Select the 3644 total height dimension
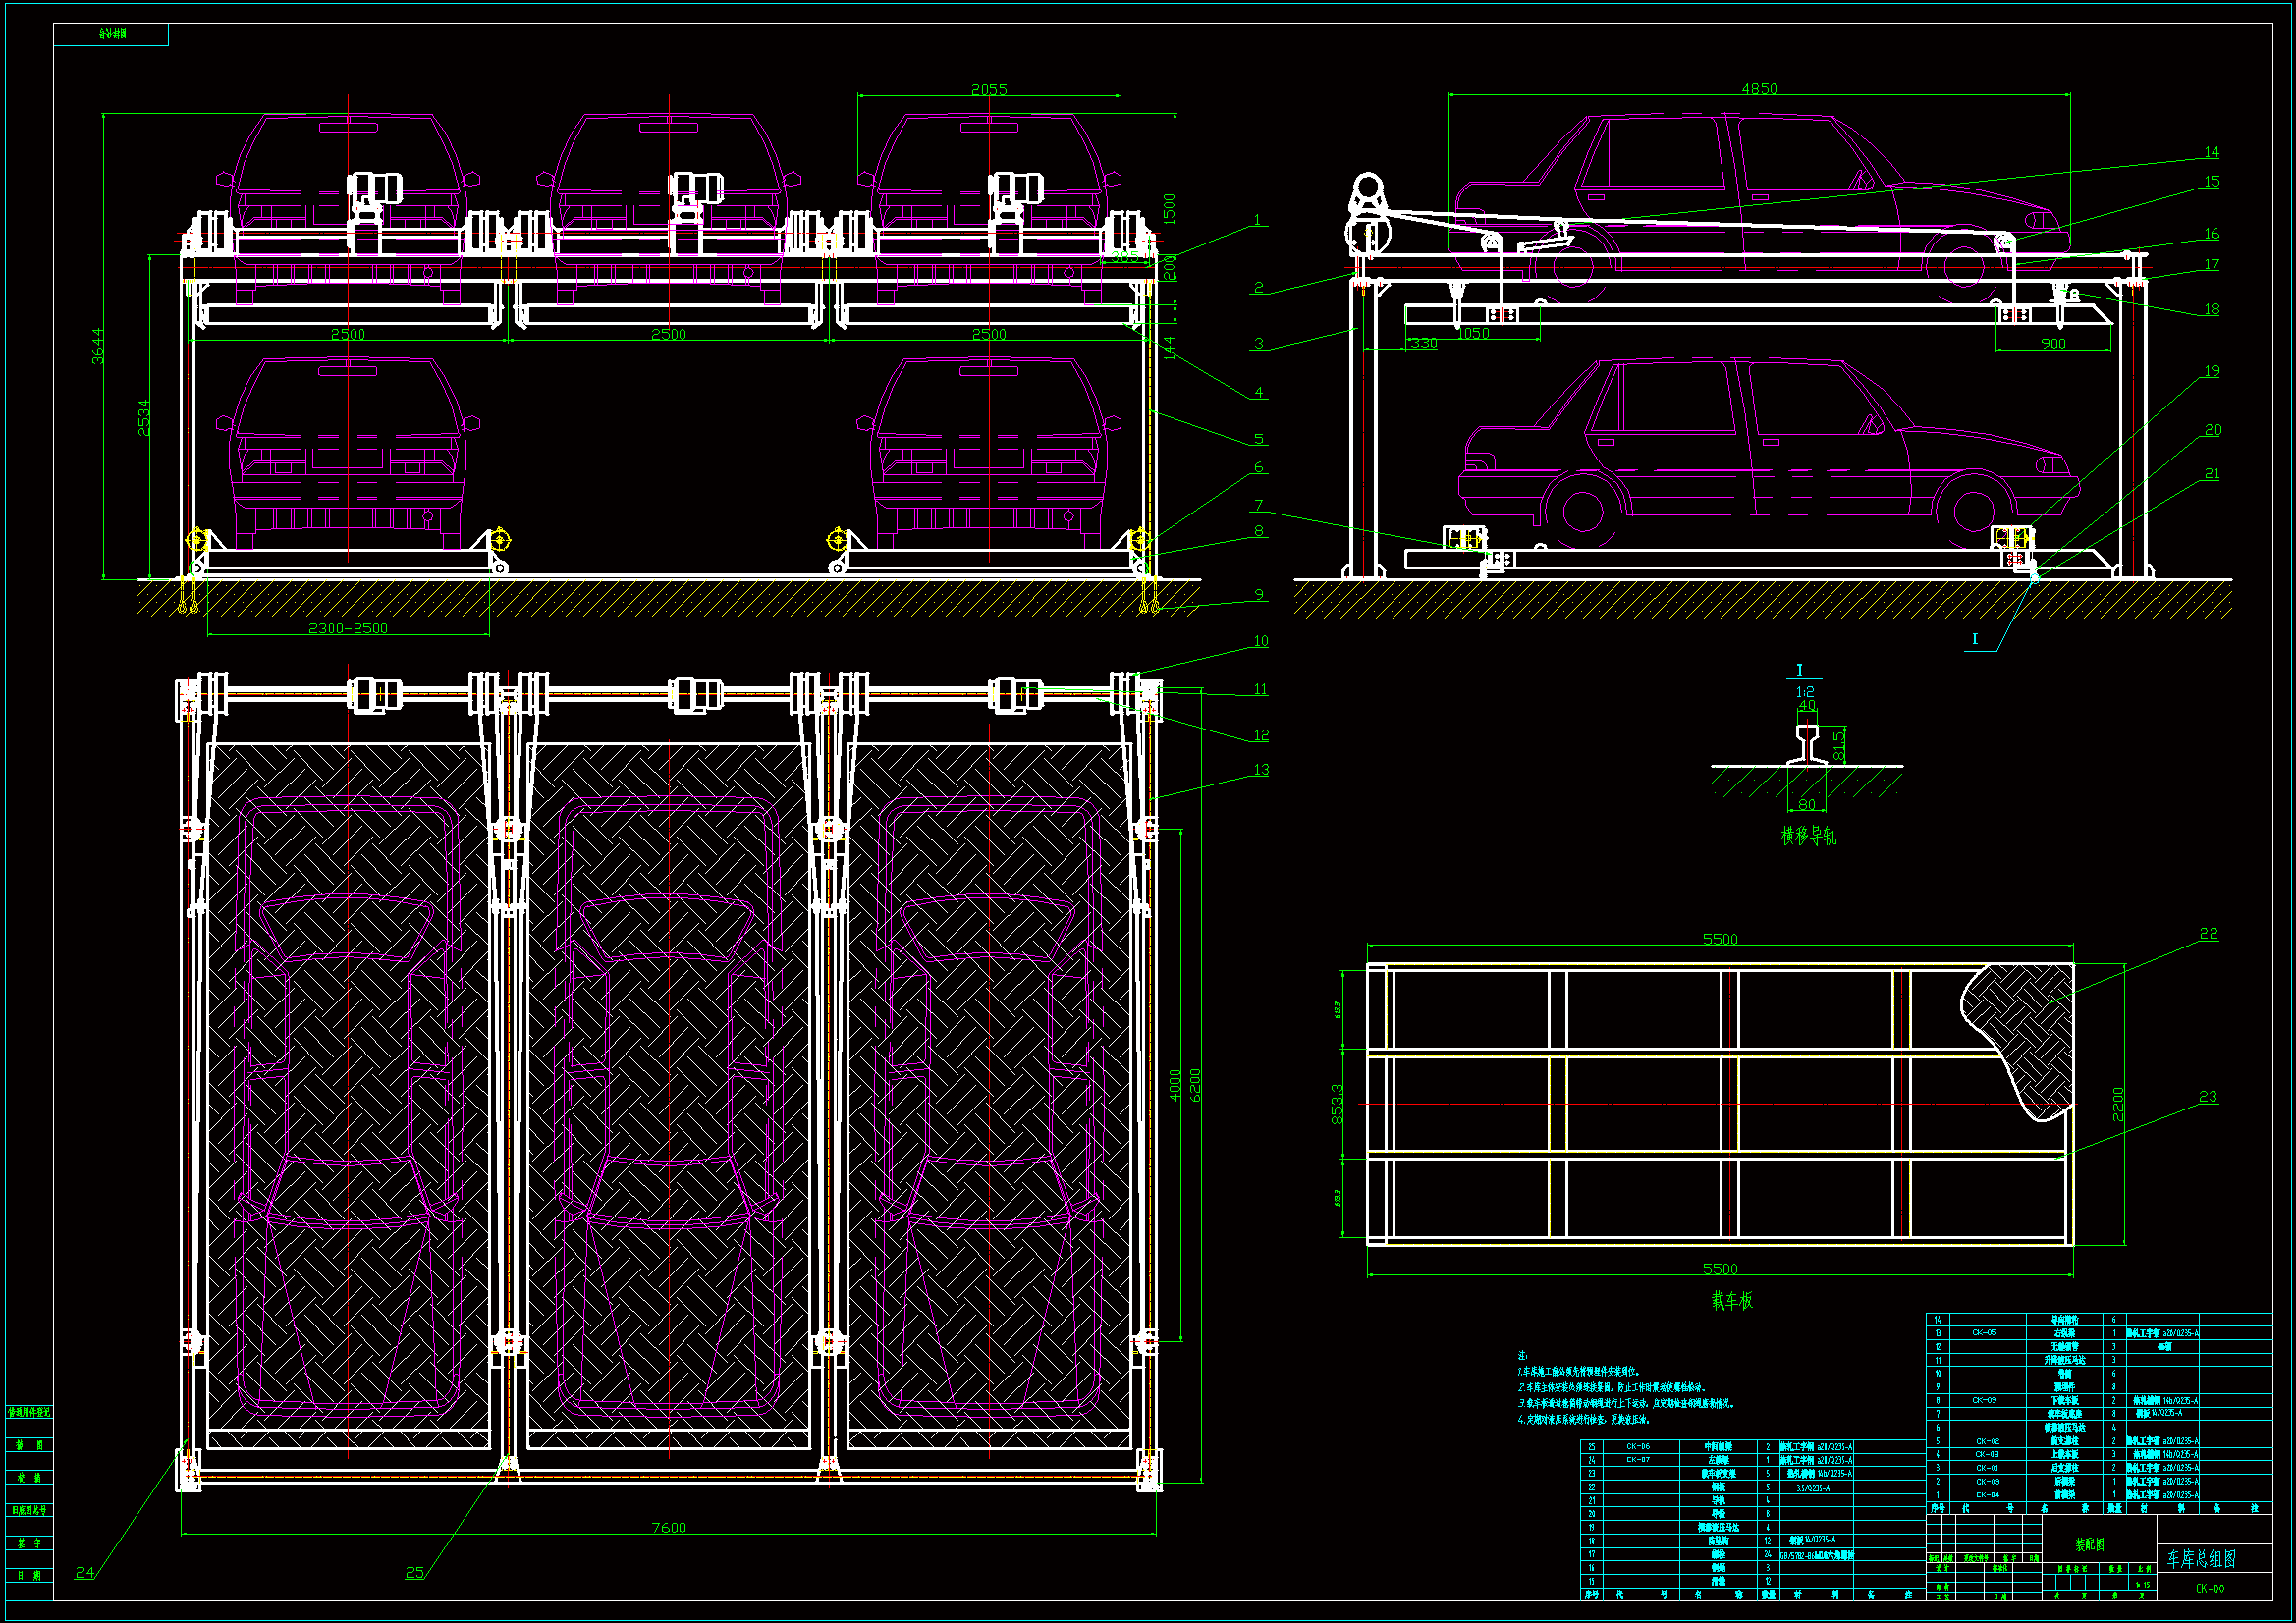The height and width of the screenshot is (1623, 2296). [x=98, y=346]
